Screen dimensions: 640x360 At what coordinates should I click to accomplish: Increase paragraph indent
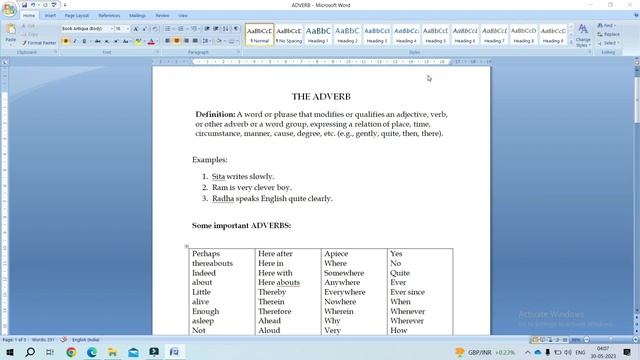(x=216, y=29)
